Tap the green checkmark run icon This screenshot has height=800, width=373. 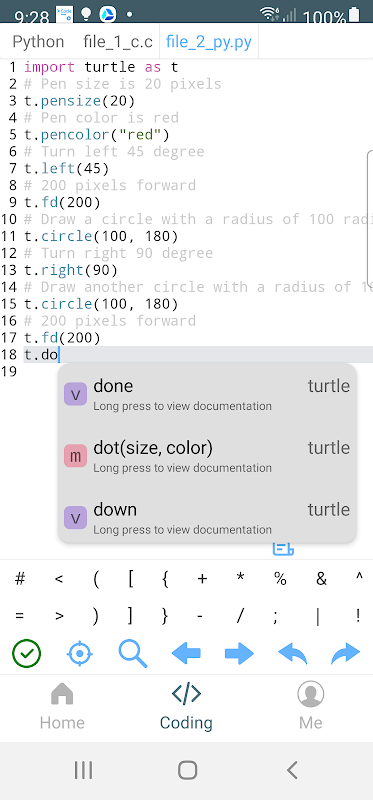coord(27,653)
